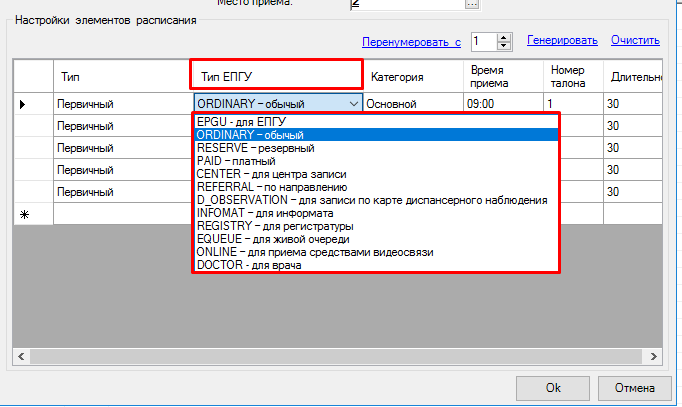The height and width of the screenshot is (407, 682).
Task: Click the Очистить link
Action: [635, 41]
